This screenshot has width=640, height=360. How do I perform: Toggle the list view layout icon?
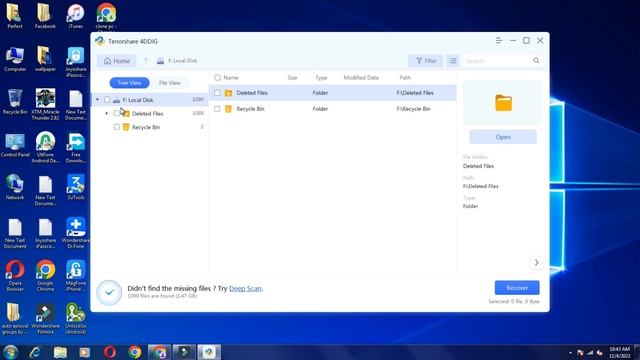[x=453, y=61]
